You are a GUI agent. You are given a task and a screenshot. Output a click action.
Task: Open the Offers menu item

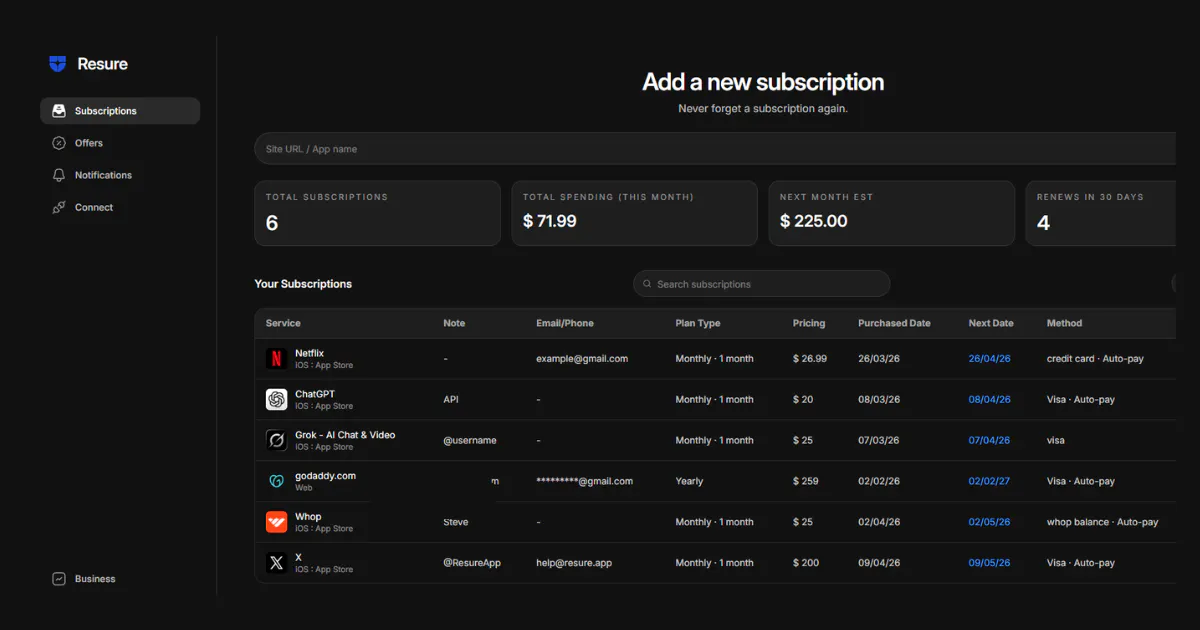120,143
